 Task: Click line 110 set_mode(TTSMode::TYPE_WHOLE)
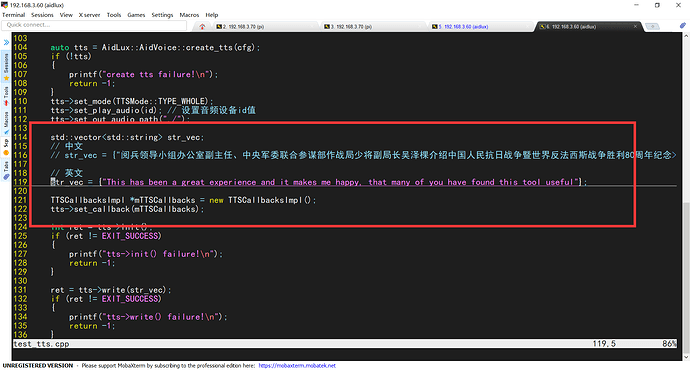[x=132, y=101]
